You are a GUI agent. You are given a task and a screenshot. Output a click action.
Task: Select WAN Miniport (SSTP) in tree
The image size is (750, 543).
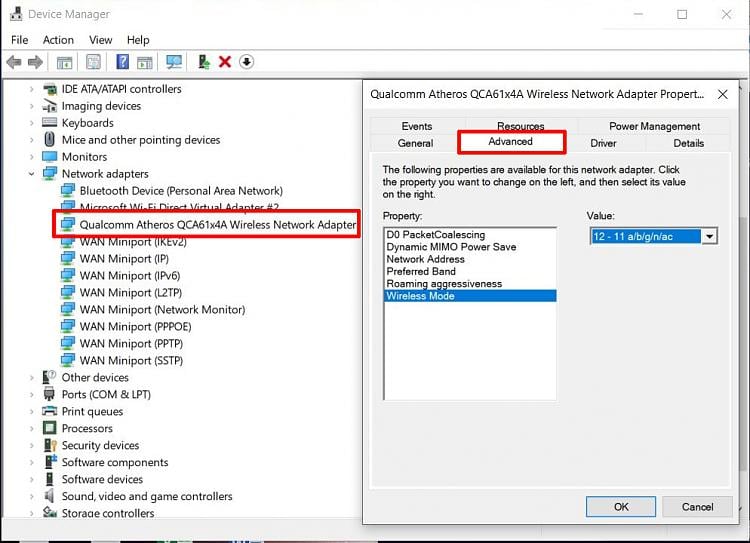pyautogui.click(x=131, y=360)
